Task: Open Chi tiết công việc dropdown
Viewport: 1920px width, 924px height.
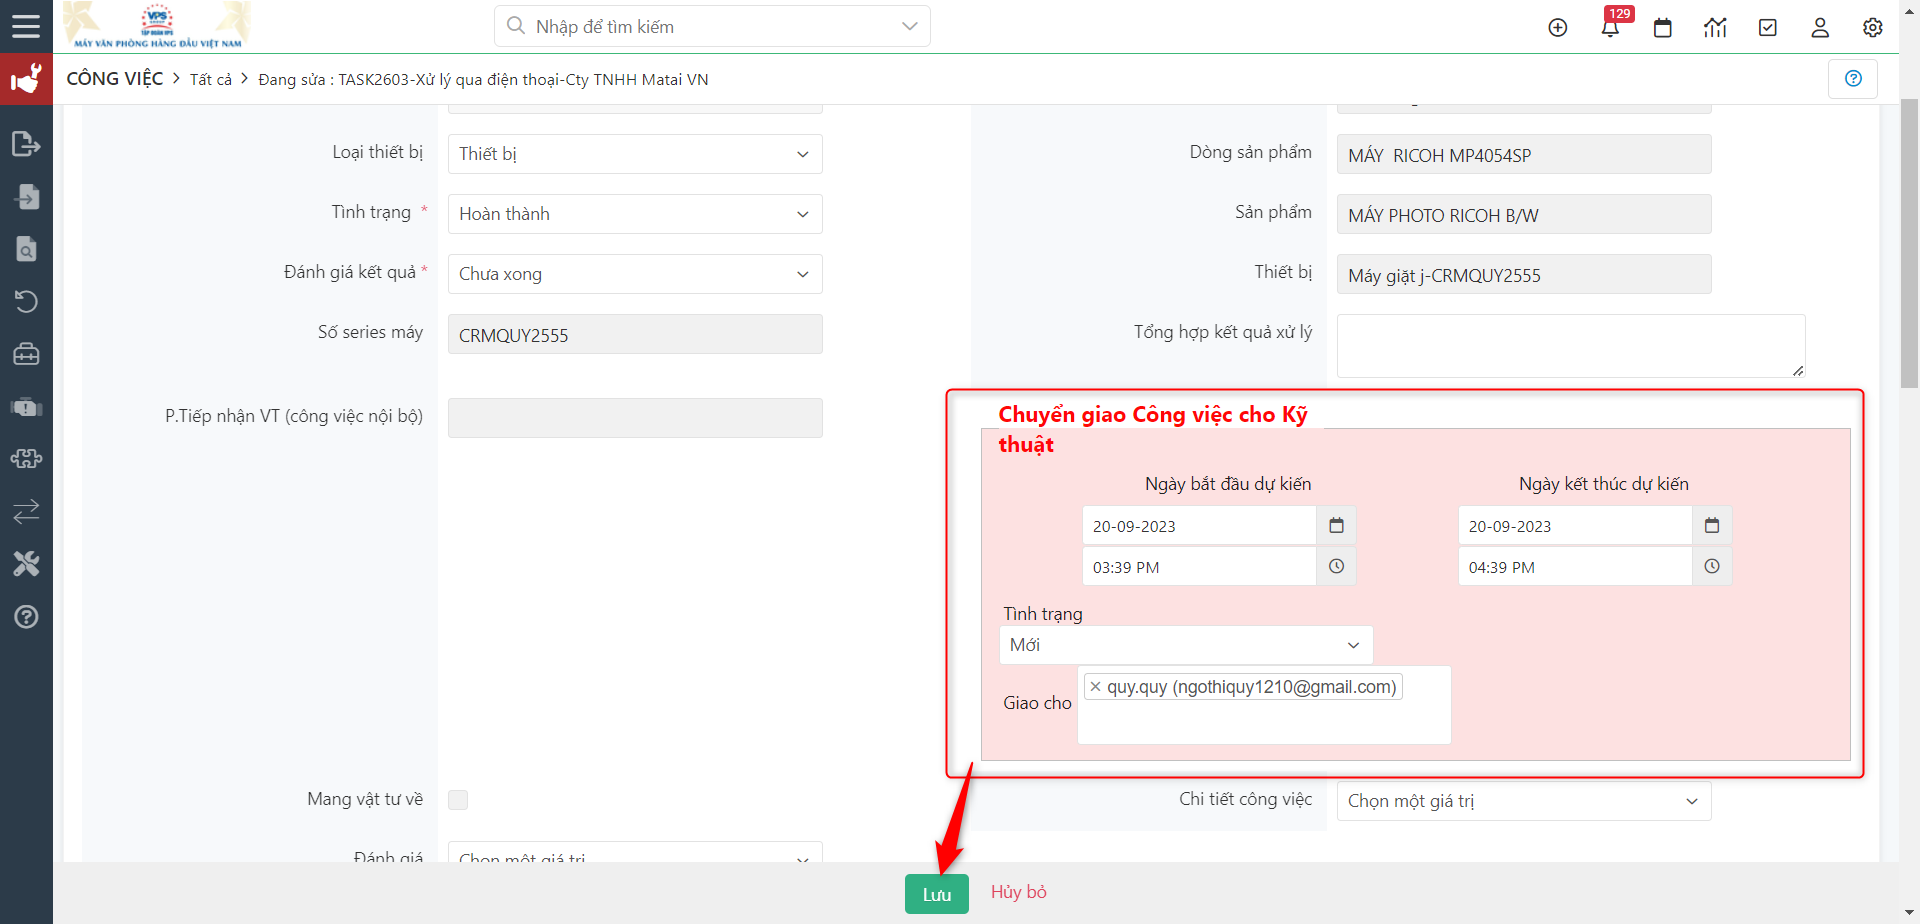Action: click(1524, 801)
